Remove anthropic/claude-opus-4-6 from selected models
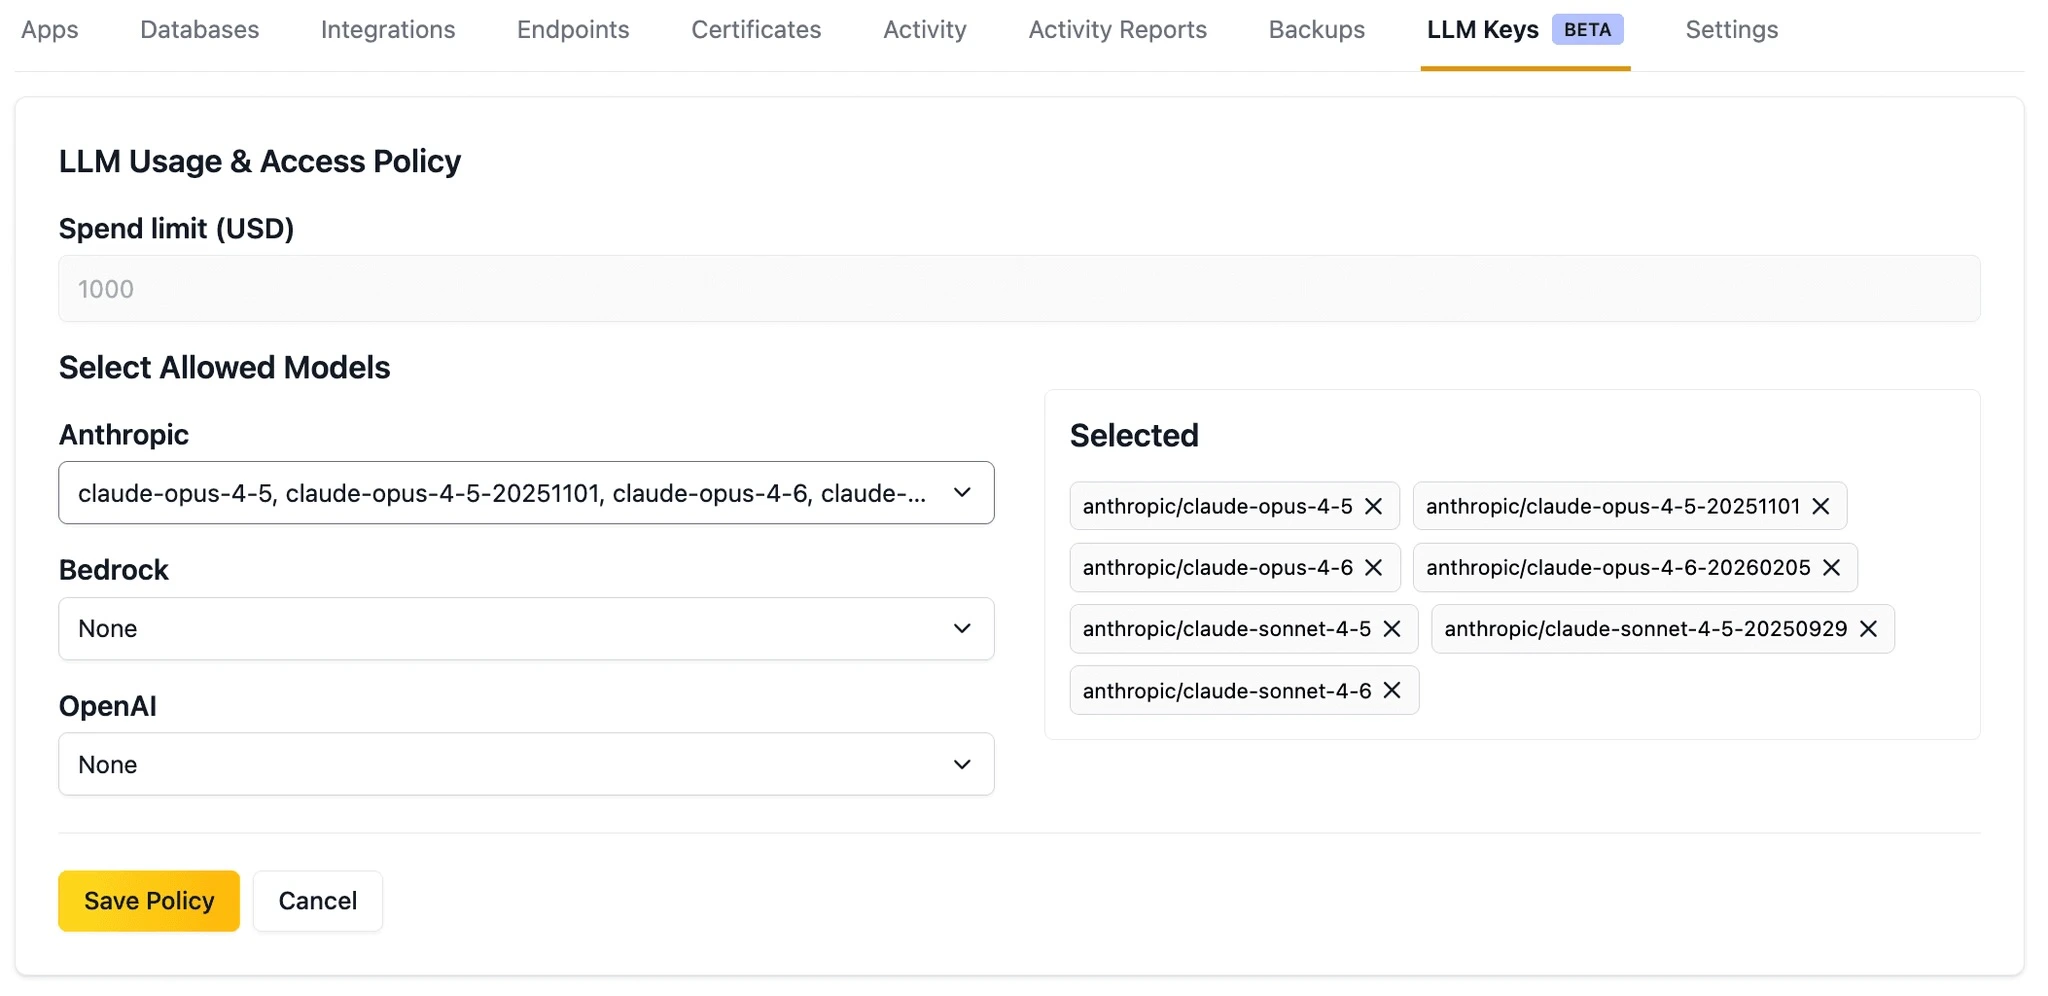The image size is (2048, 996). pyautogui.click(x=1373, y=567)
